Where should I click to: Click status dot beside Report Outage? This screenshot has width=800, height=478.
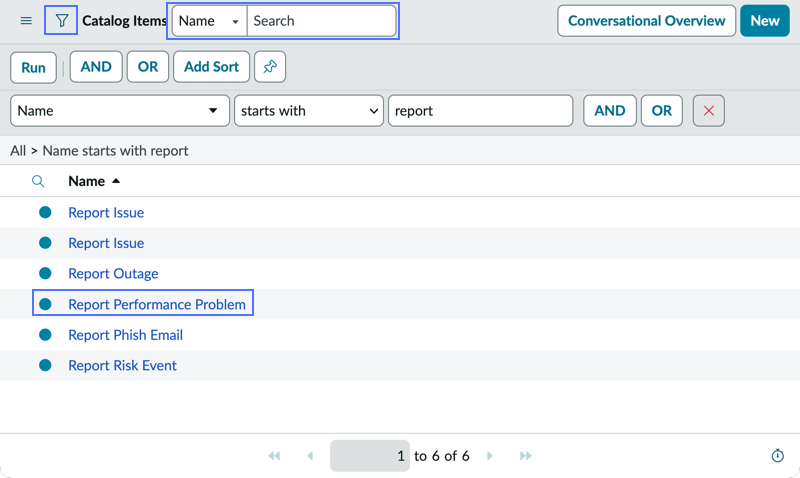click(45, 273)
